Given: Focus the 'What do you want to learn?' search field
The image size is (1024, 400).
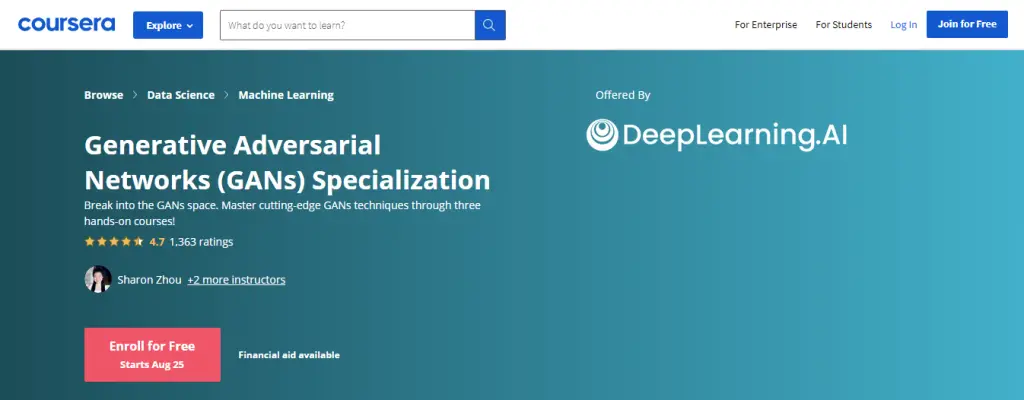Looking at the screenshot, I should tap(347, 25).
